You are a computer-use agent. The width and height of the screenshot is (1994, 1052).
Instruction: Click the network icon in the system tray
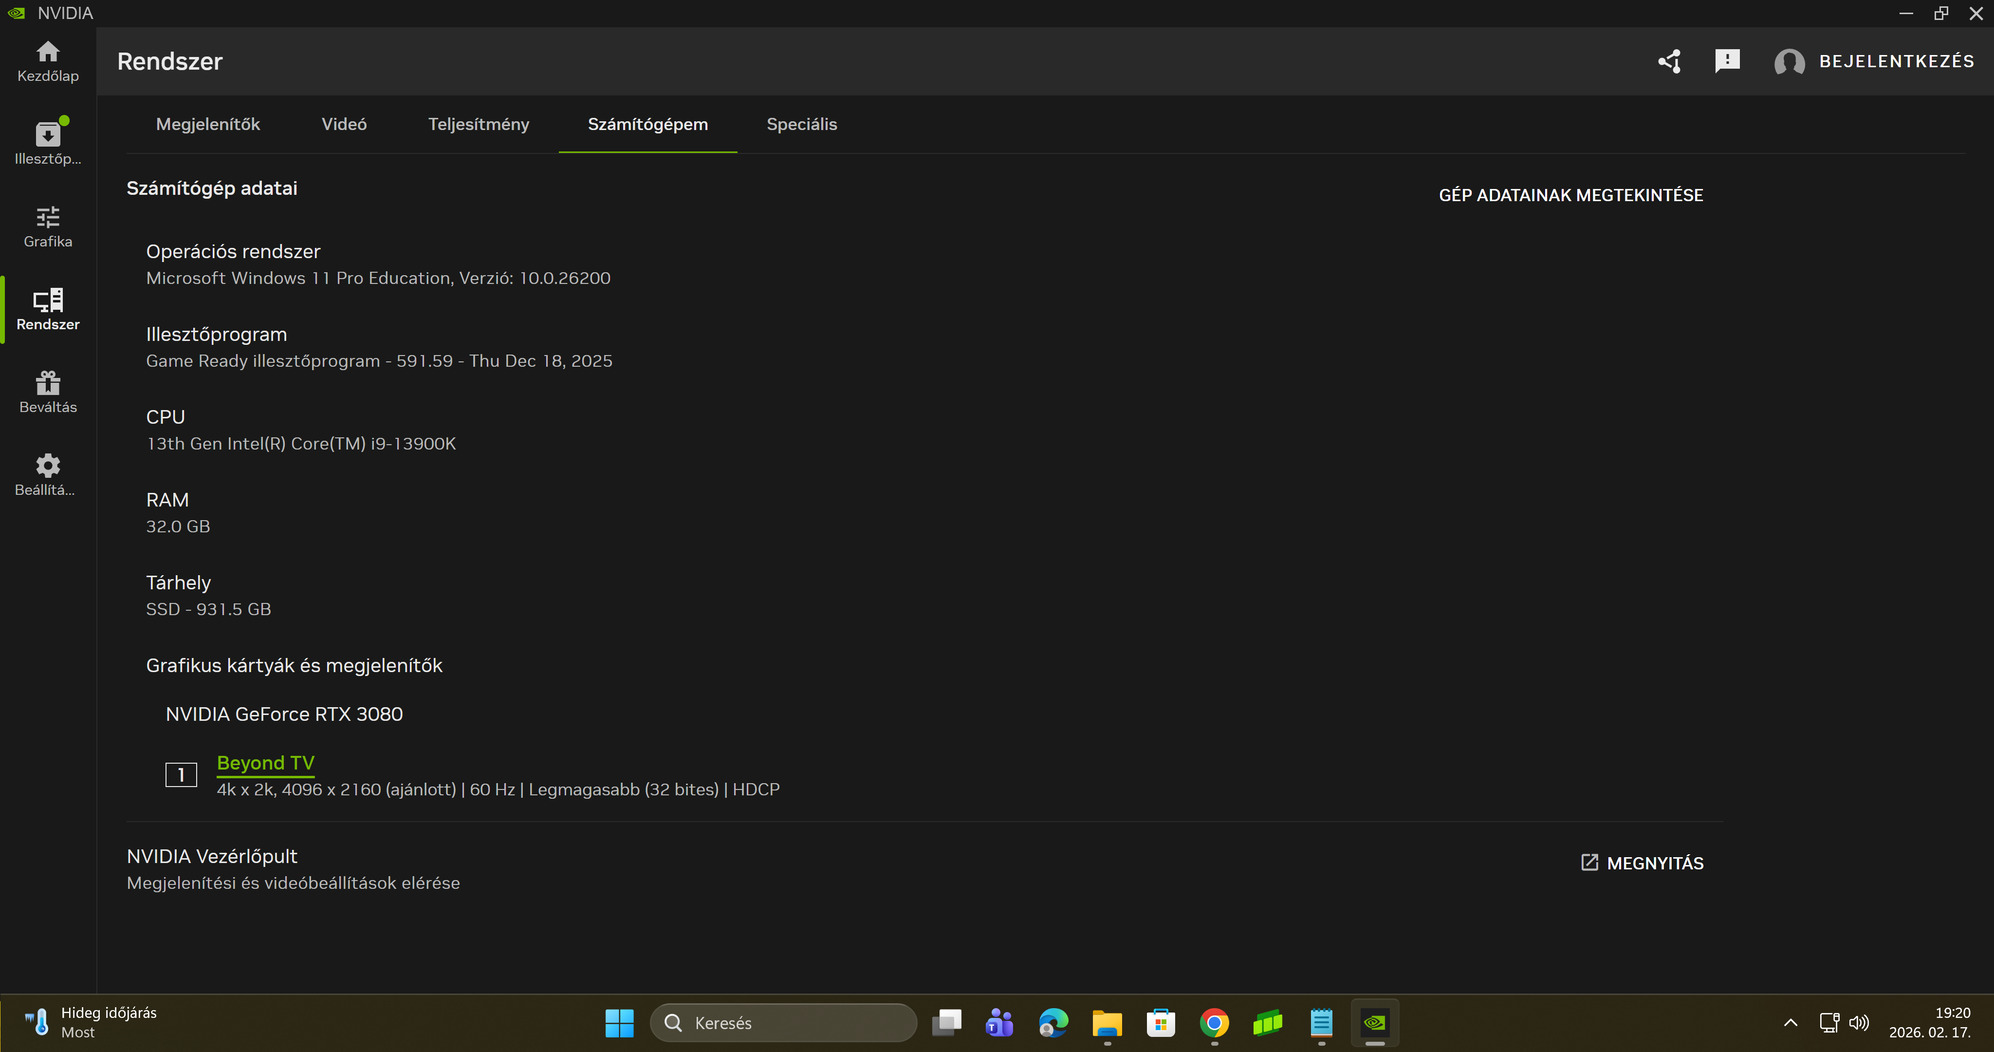point(1829,1023)
